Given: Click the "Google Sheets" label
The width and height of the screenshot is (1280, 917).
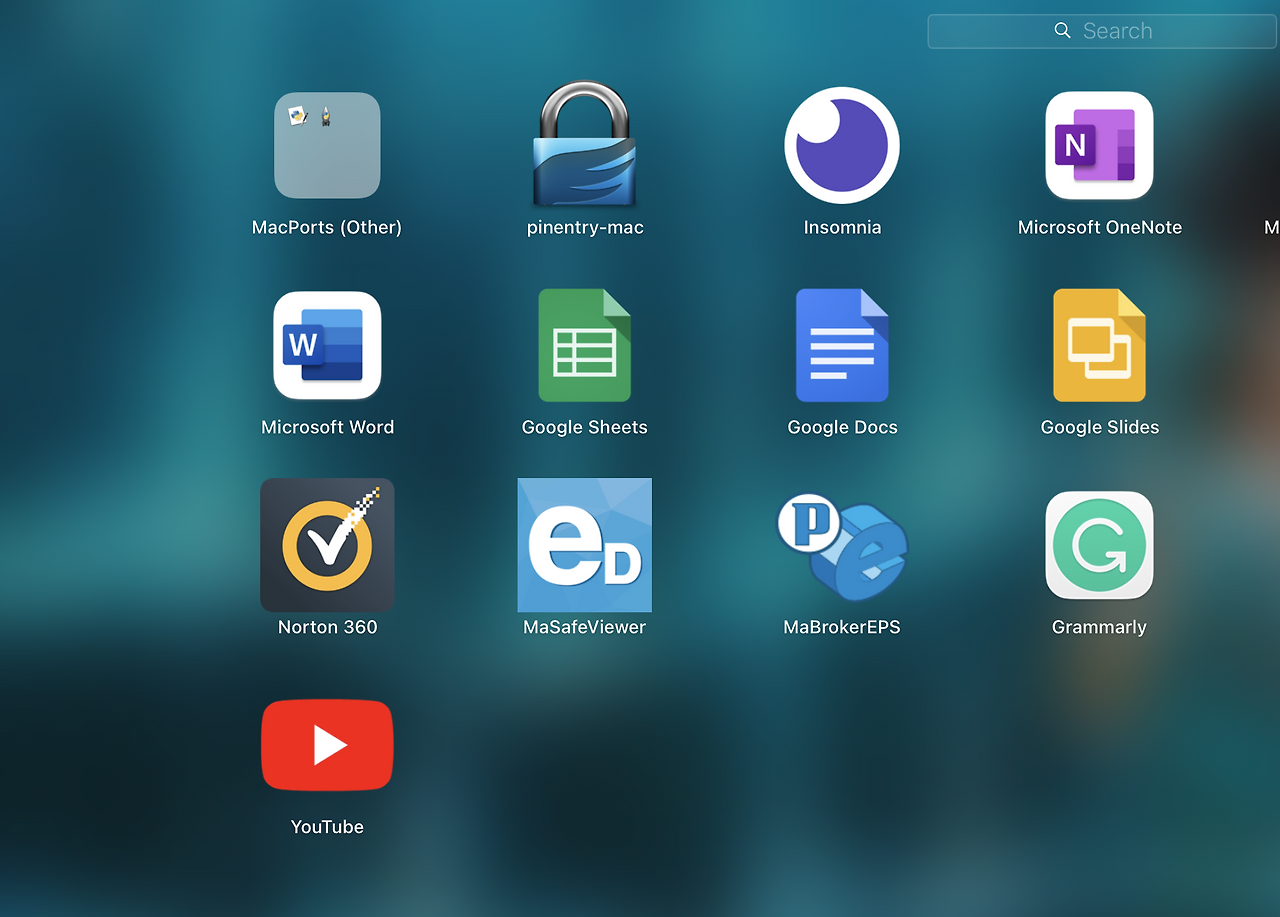Looking at the screenshot, I should click(x=585, y=427).
